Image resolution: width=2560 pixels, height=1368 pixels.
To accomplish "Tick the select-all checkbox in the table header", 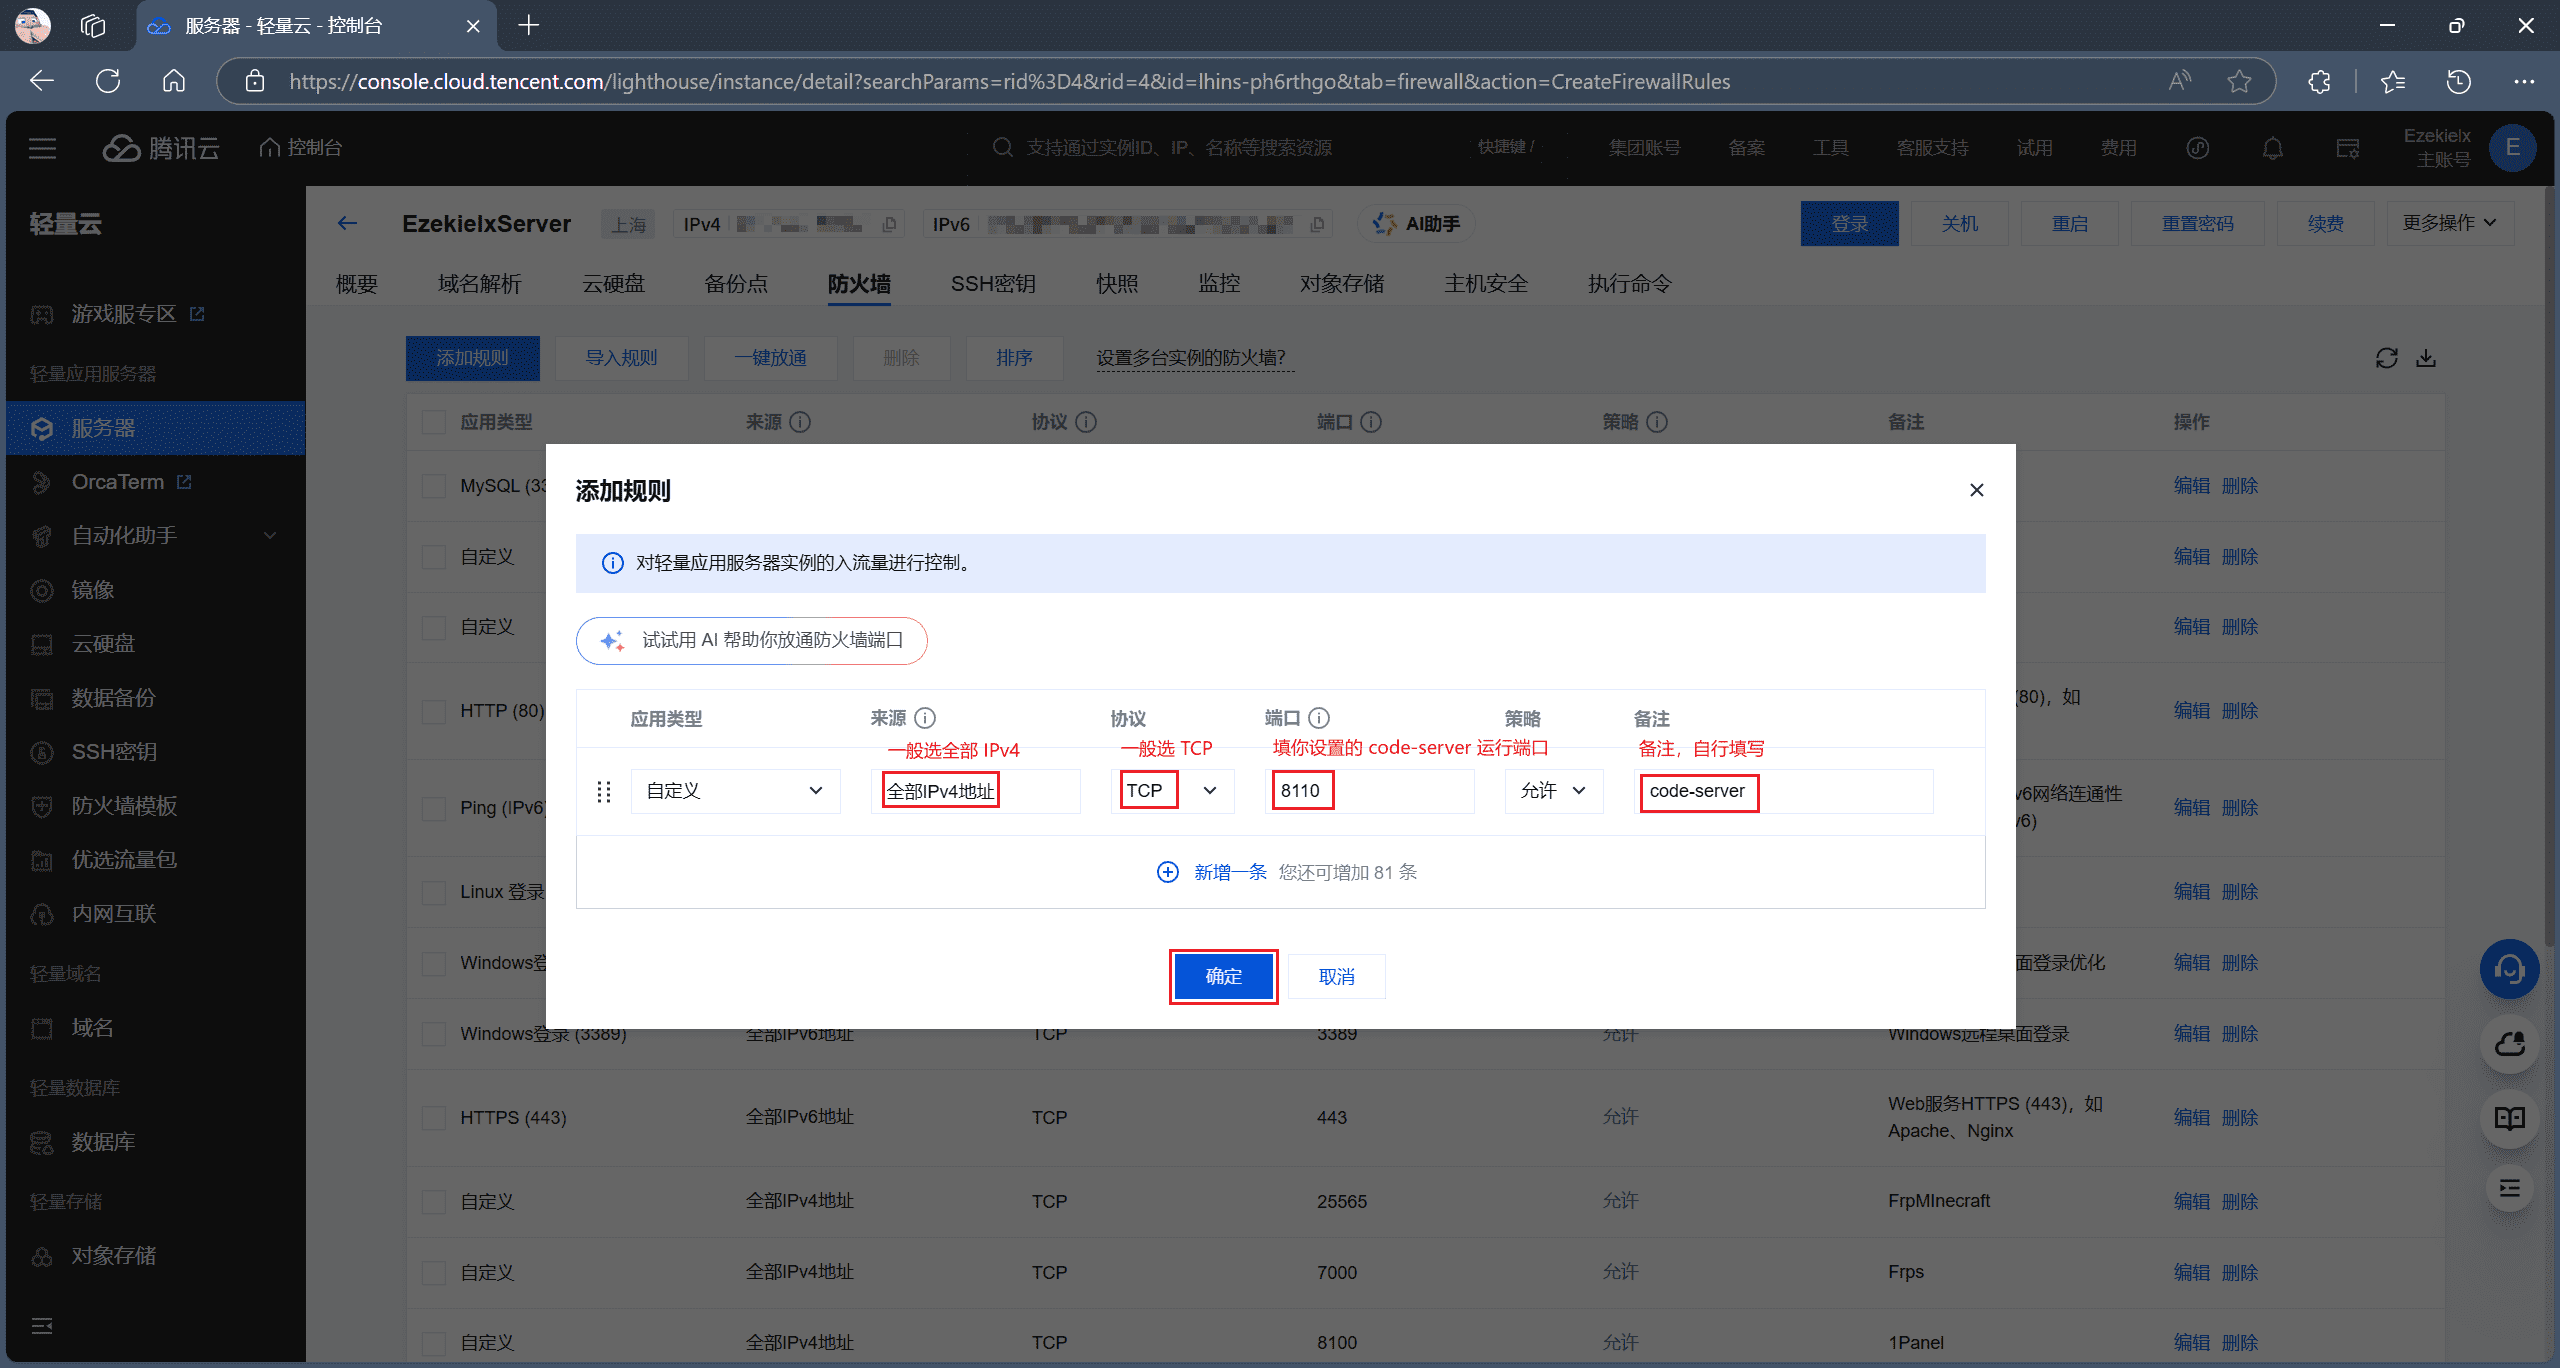I will [433, 422].
